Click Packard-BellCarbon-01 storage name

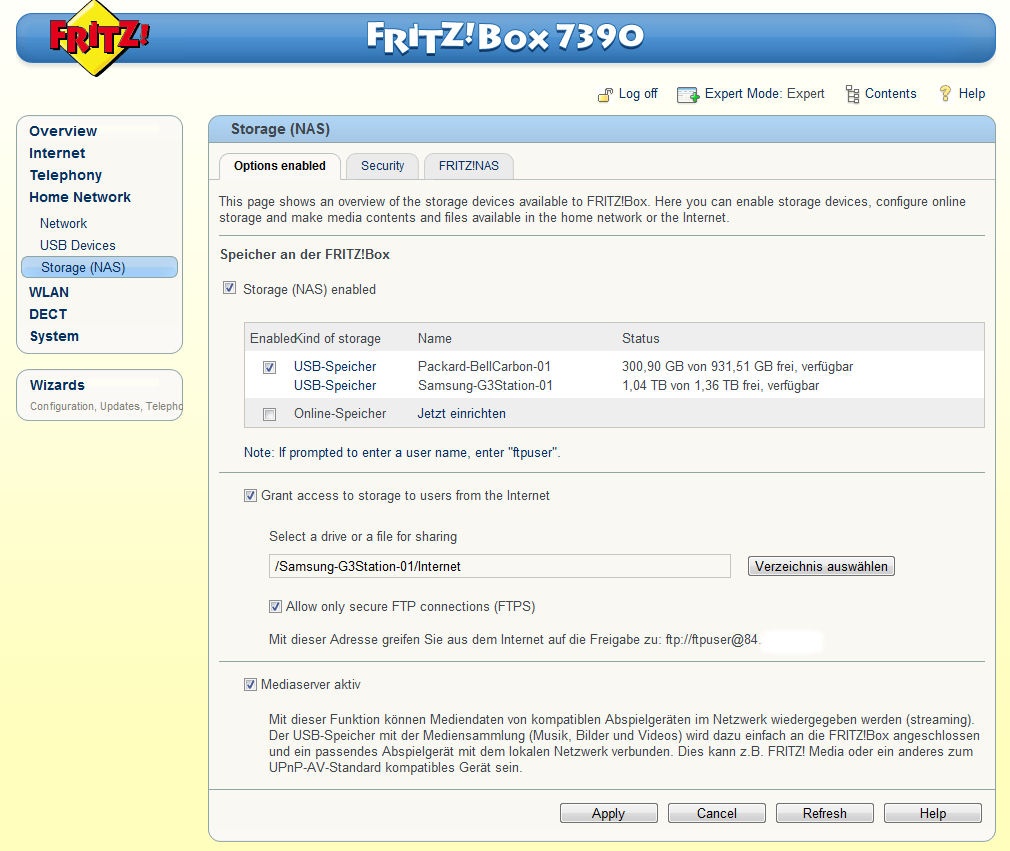[484, 367]
